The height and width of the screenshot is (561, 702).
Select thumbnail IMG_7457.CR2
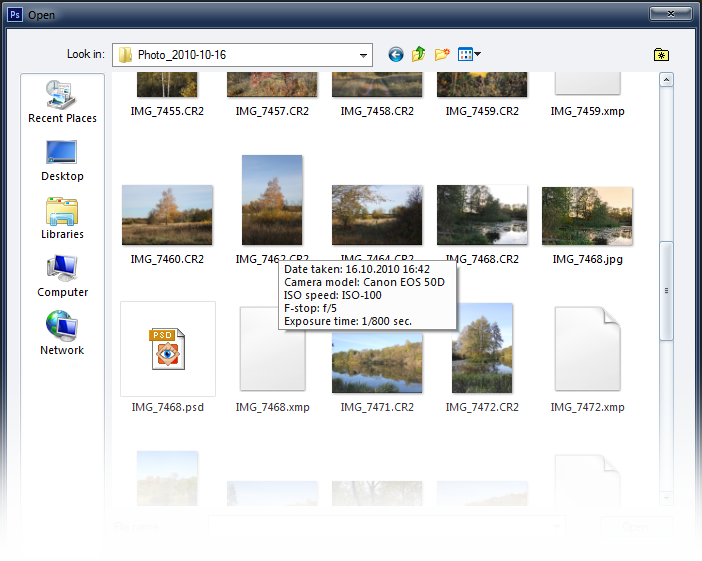[x=272, y=85]
